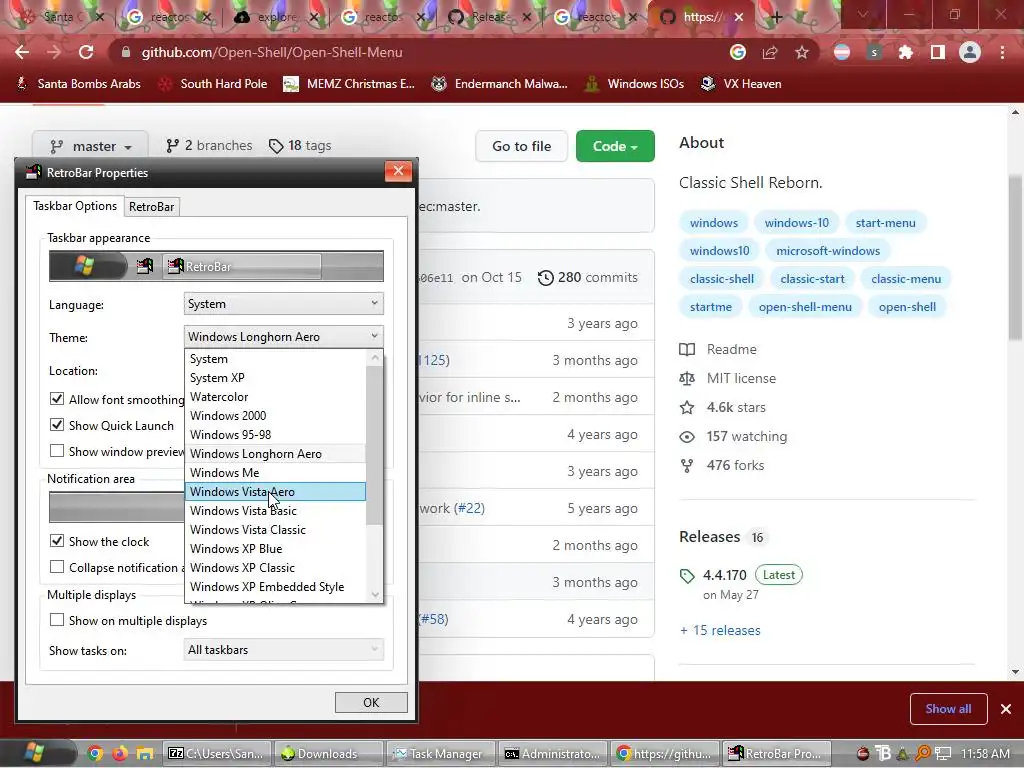Click the Releases tag icon next to 4.4.170
This screenshot has height=768, width=1024.
click(x=687, y=575)
